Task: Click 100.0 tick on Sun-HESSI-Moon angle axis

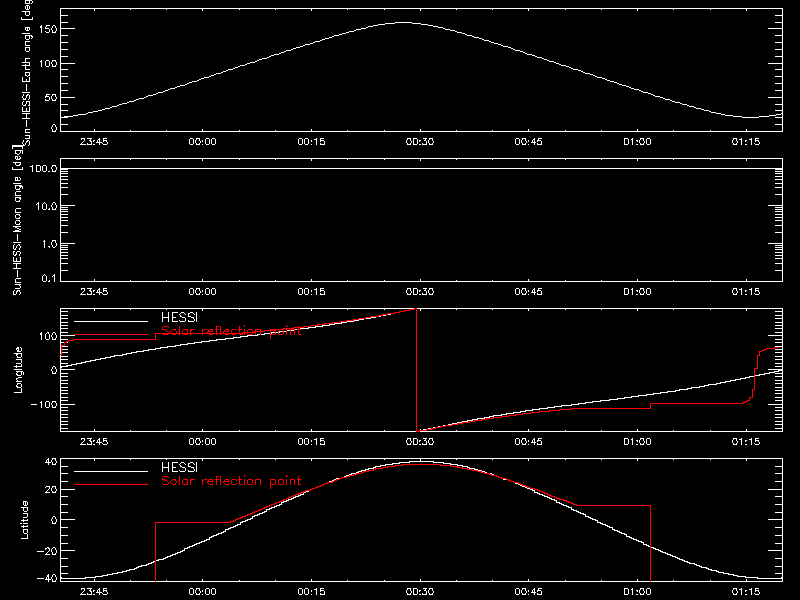Action: 43,168
